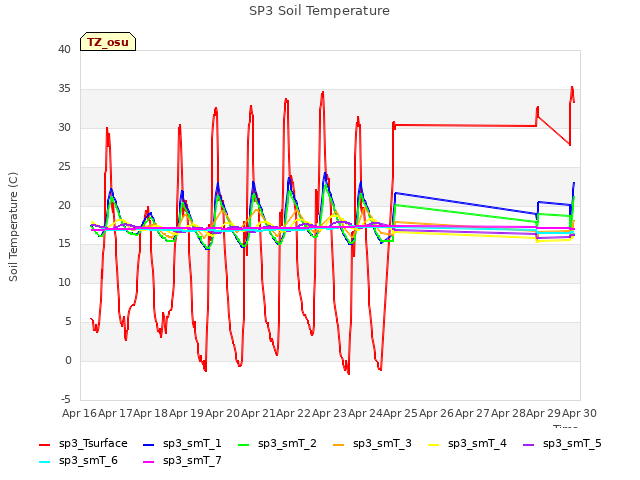Toggle the sp3_smT_4 legend entry
The width and height of the screenshot is (640, 480).
[467, 444]
